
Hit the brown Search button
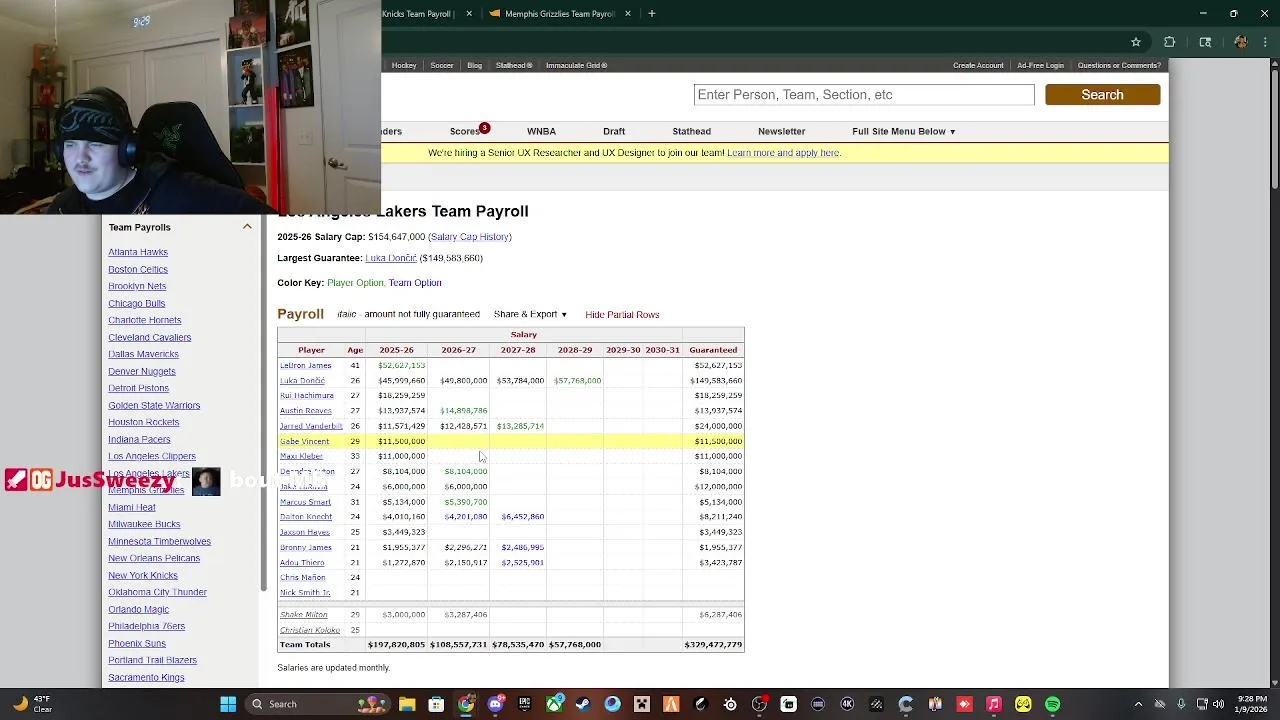click(x=1102, y=94)
